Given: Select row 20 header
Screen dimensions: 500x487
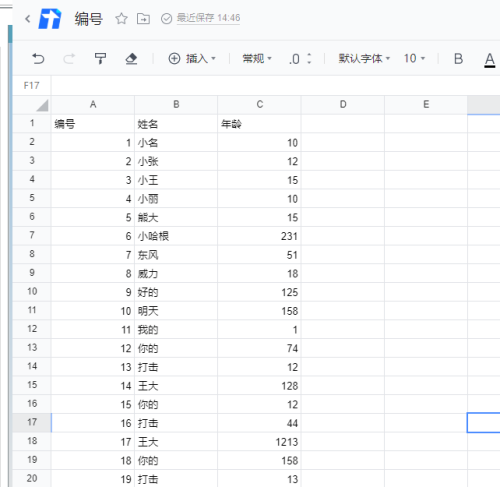Looking at the screenshot, I should tap(32, 478).
